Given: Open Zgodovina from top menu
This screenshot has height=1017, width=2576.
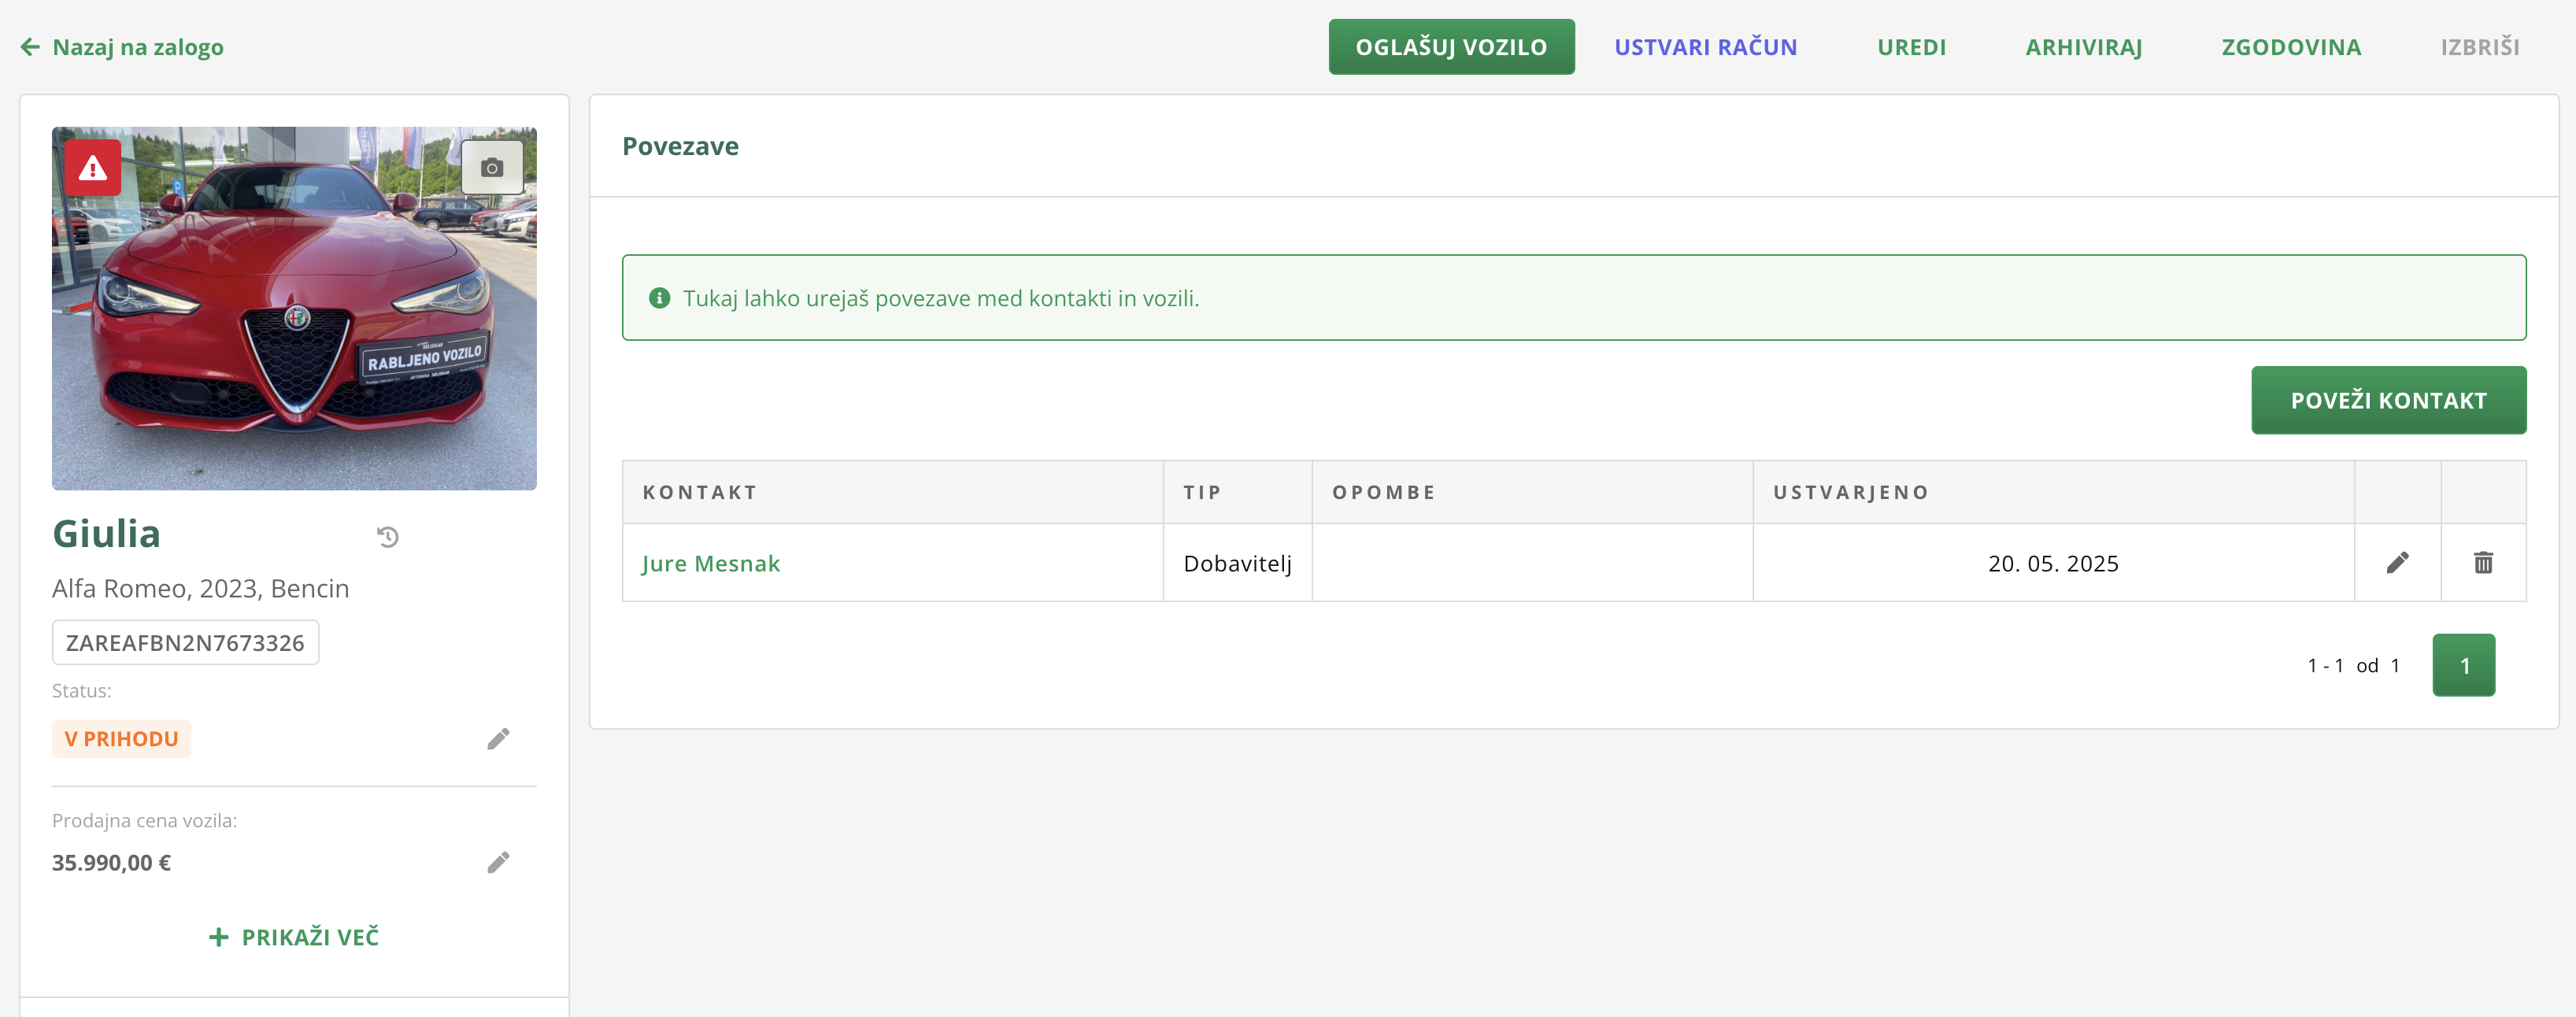Looking at the screenshot, I should (x=2291, y=47).
